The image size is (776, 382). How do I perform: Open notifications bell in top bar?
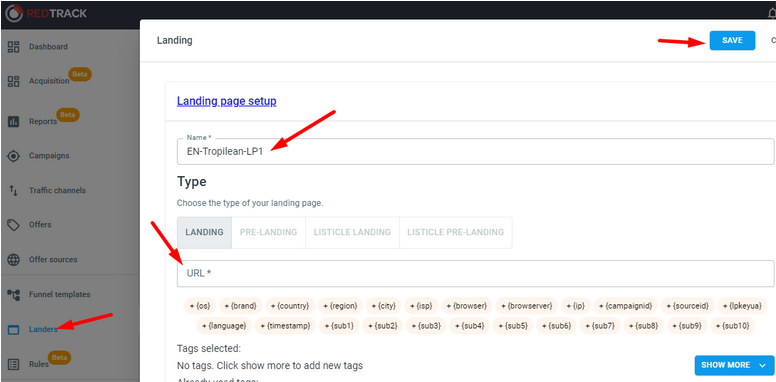[x=772, y=13]
